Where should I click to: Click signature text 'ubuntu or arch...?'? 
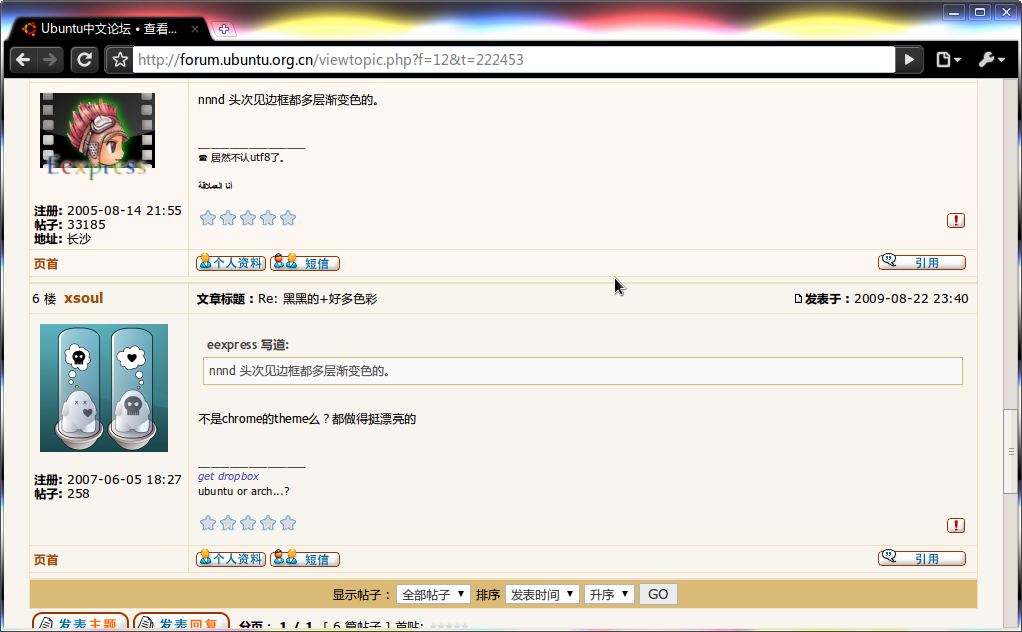(244, 491)
